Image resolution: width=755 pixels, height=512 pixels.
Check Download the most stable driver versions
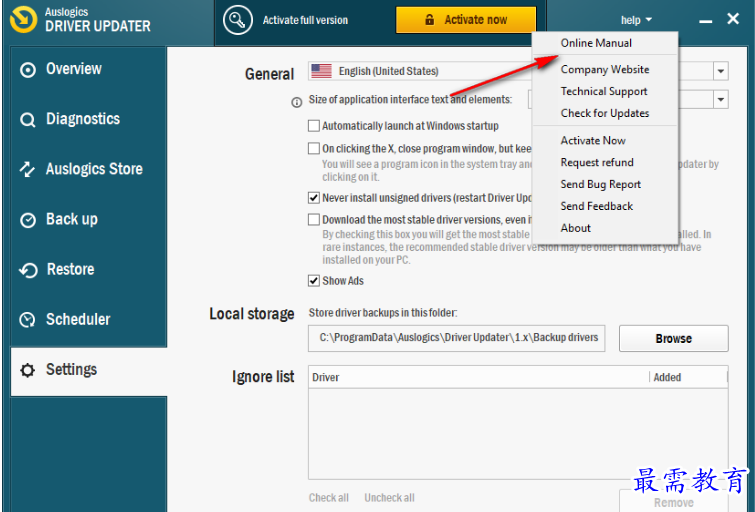[314, 220]
